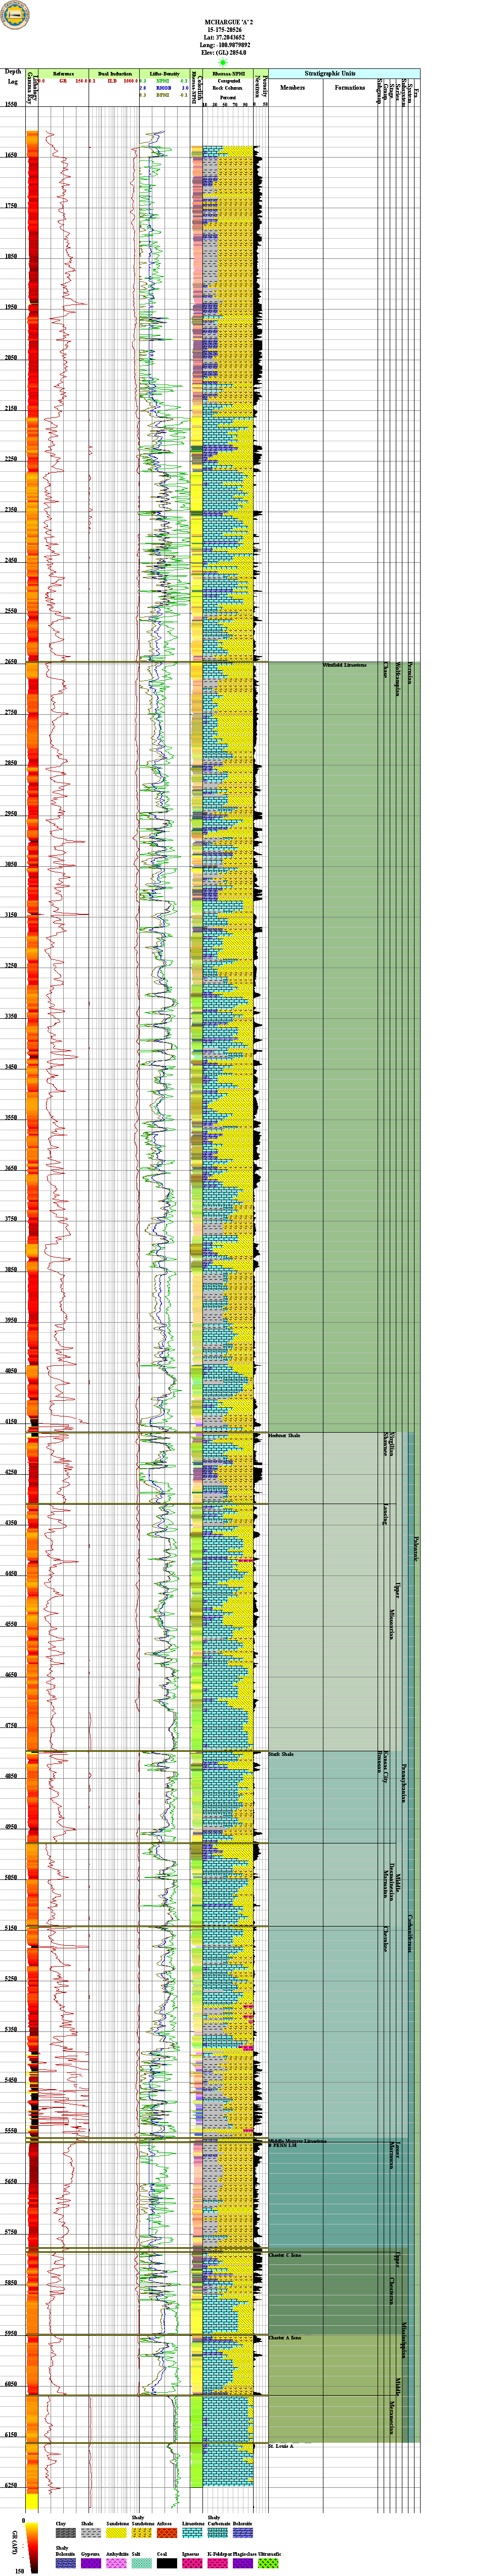Screen dimensions: 496x2576
Task: Click the circular survey logo at top left
Action: click(x=15, y=15)
